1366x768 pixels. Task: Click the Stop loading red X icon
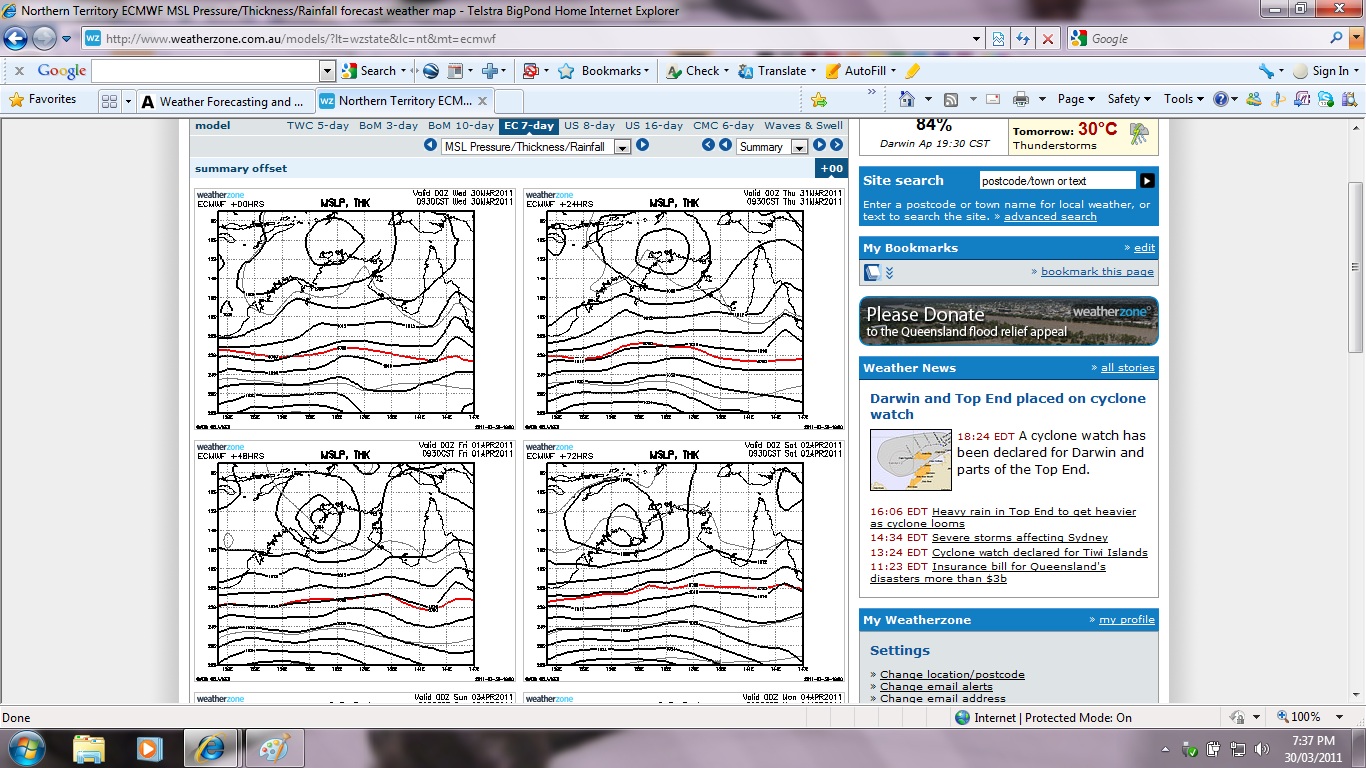pyautogui.click(x=1047, y=38)
